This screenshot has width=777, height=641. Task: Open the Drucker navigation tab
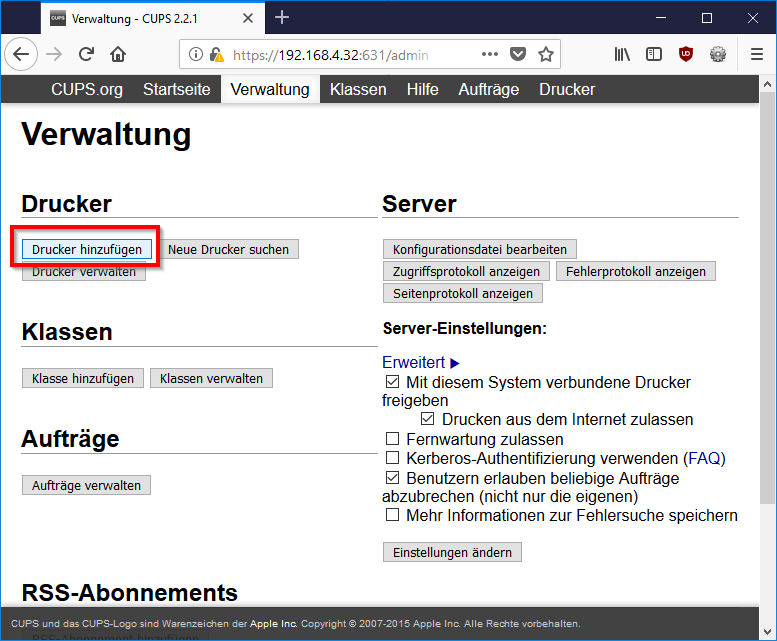567,89
